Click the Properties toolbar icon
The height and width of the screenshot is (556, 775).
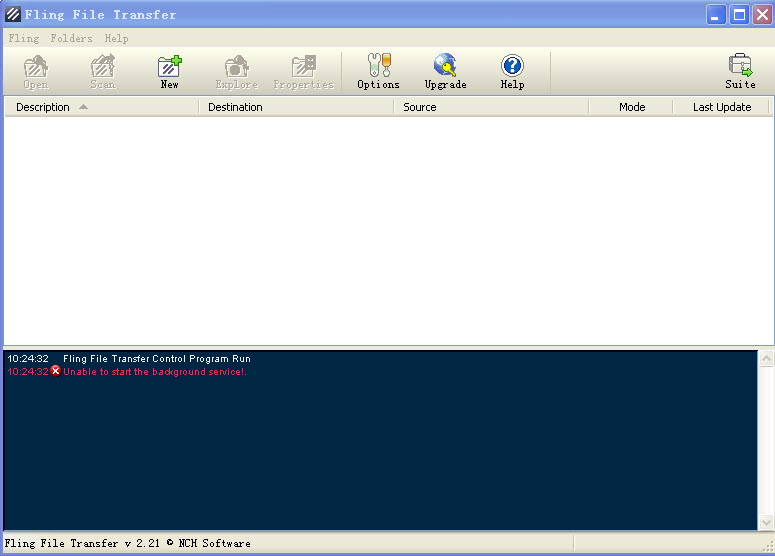[x=303, y=72]
